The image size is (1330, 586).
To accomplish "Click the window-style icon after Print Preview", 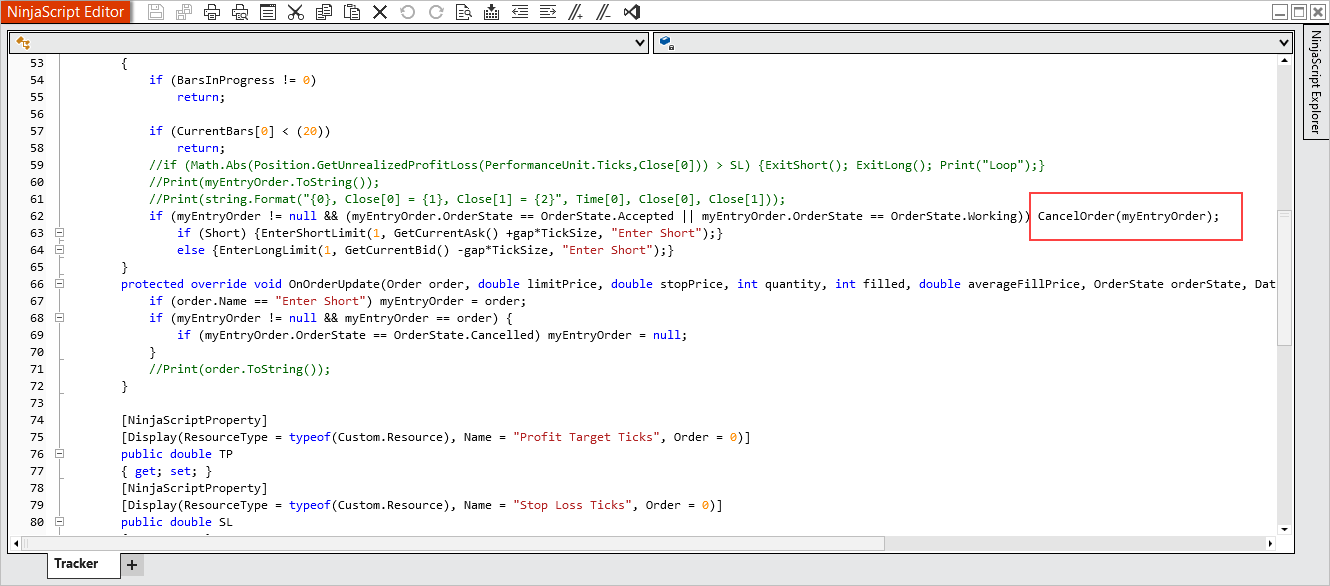I will click(267, 13).
